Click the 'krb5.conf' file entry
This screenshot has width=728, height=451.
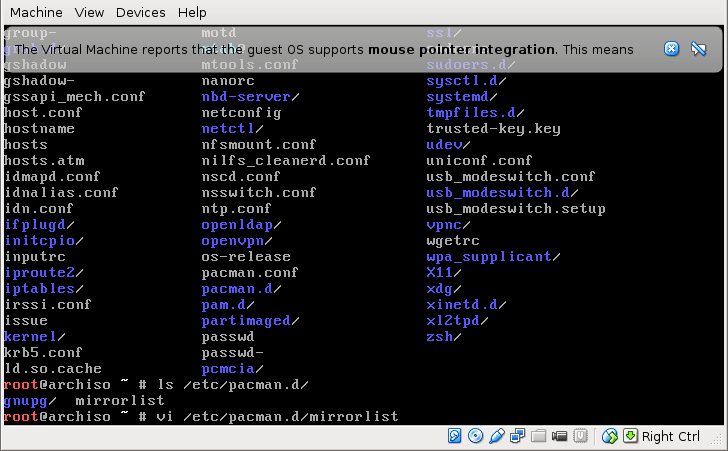point(43,353)
